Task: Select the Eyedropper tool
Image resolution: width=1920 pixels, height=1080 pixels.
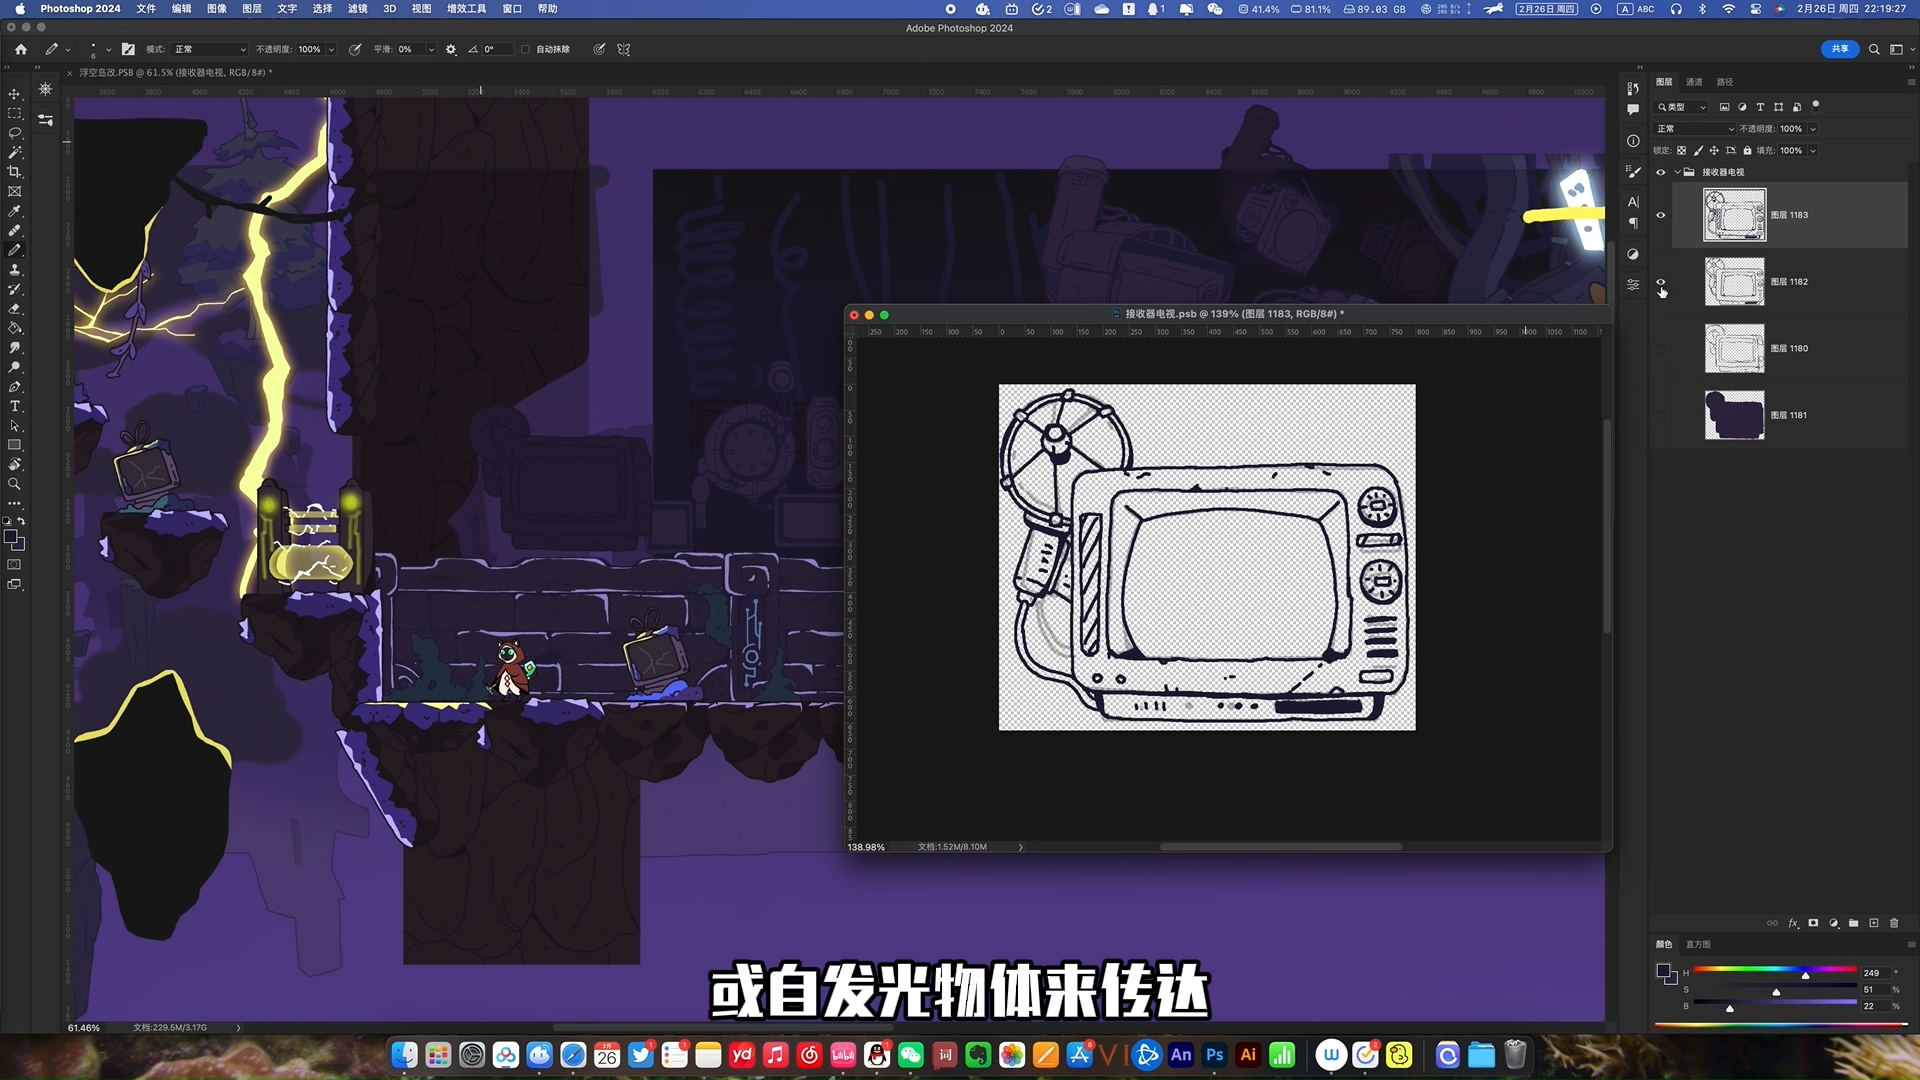Action: (x=14, y=211)
